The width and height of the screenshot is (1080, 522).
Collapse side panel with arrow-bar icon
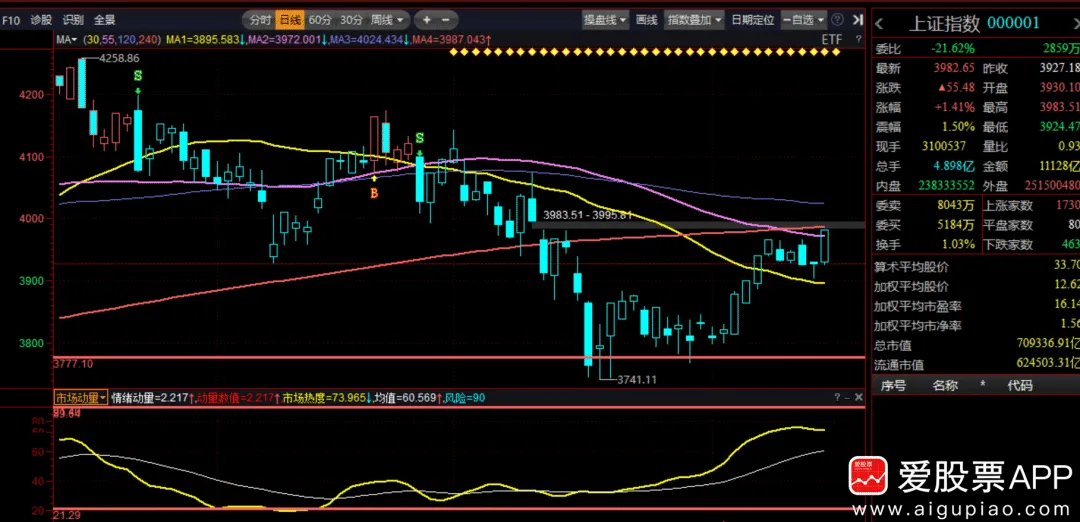(857, 20)
